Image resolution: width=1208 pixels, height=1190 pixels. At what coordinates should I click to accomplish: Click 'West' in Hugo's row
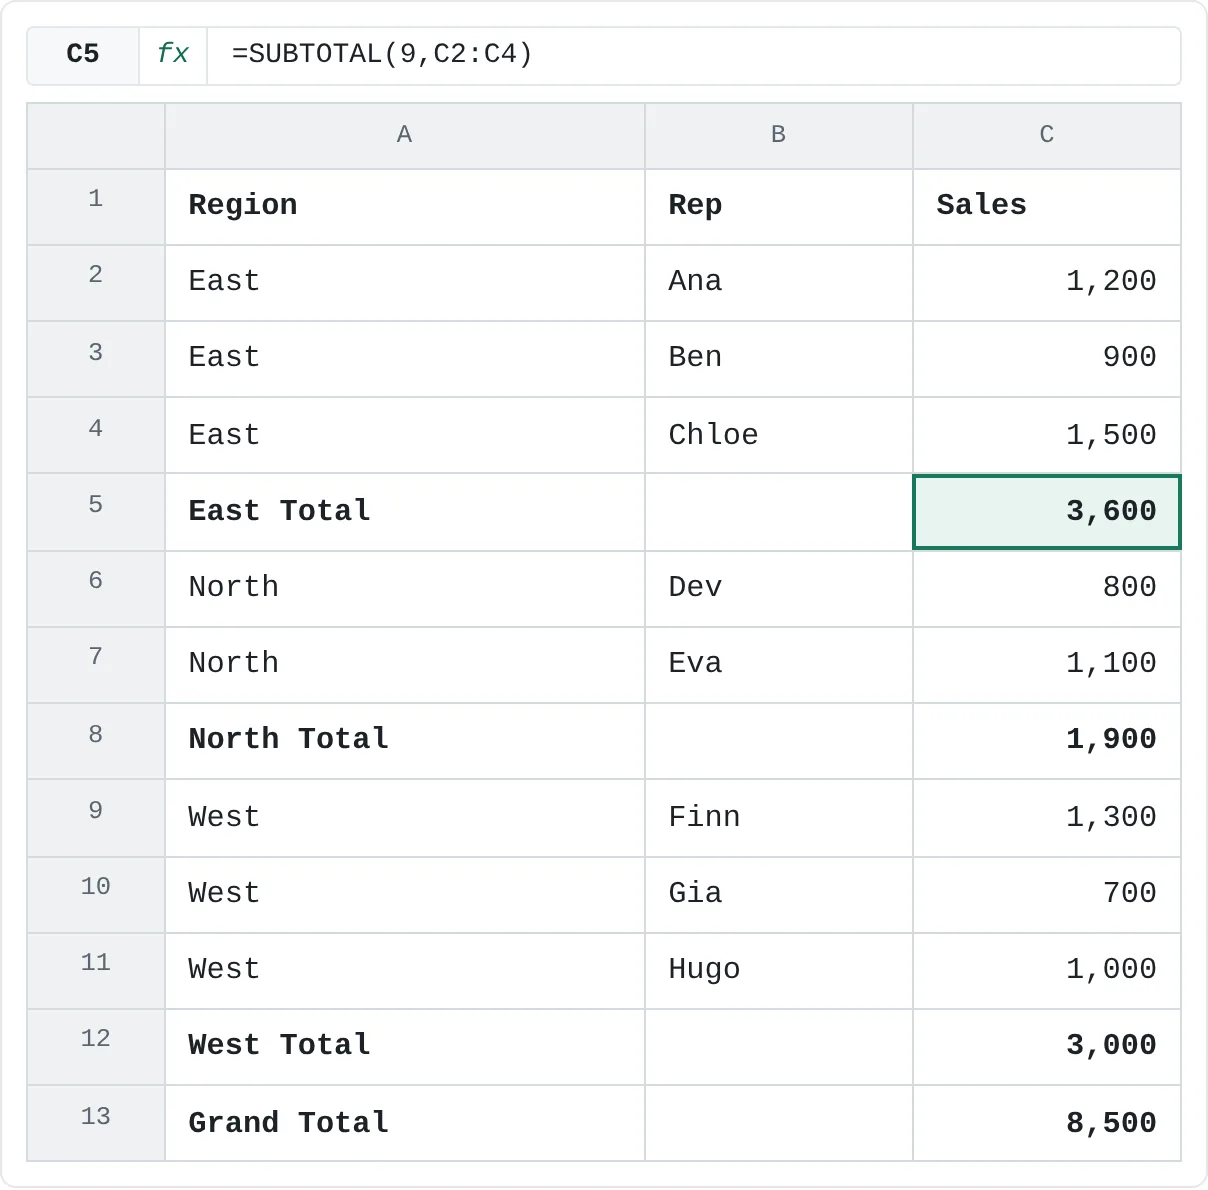(x=405, y=971)
